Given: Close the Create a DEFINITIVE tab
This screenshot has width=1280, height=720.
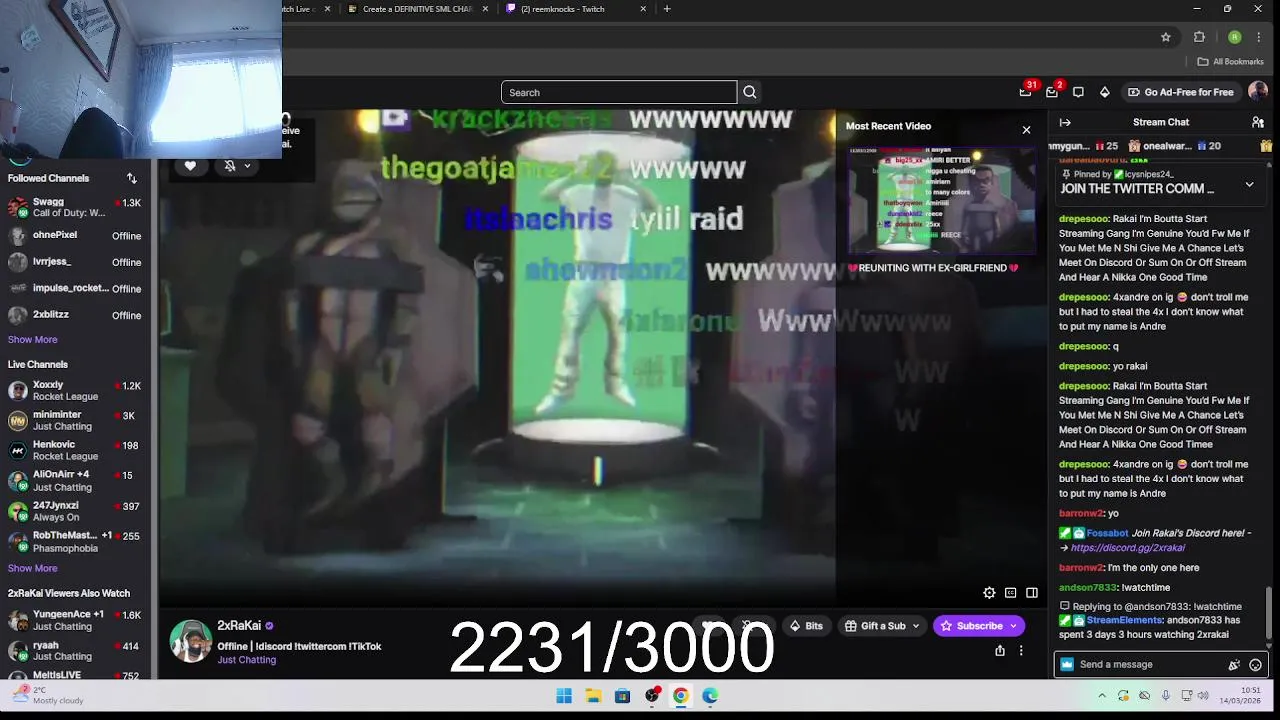Looking at the screenshot, I should pyautogui.click(x=486, y=9).
